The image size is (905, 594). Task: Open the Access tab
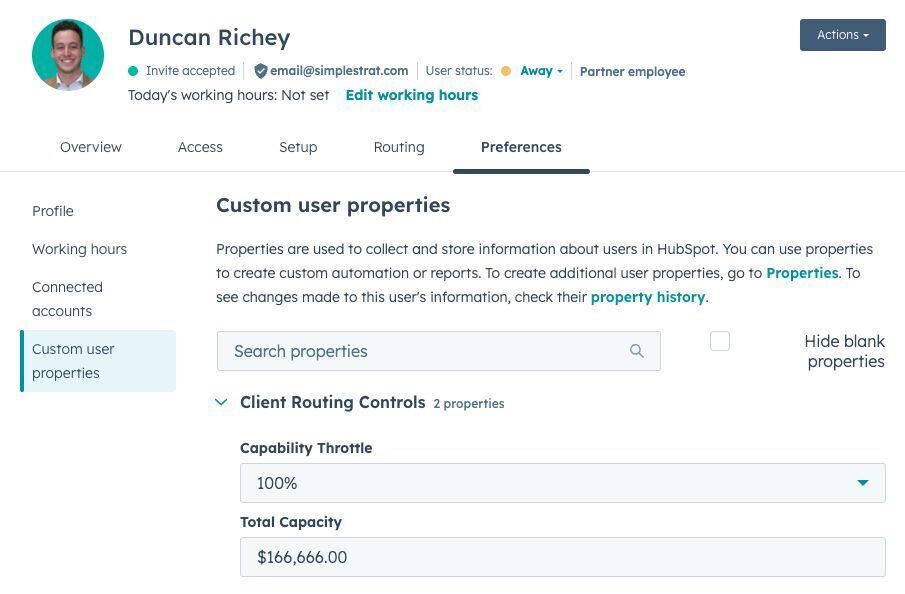point(200,147)
